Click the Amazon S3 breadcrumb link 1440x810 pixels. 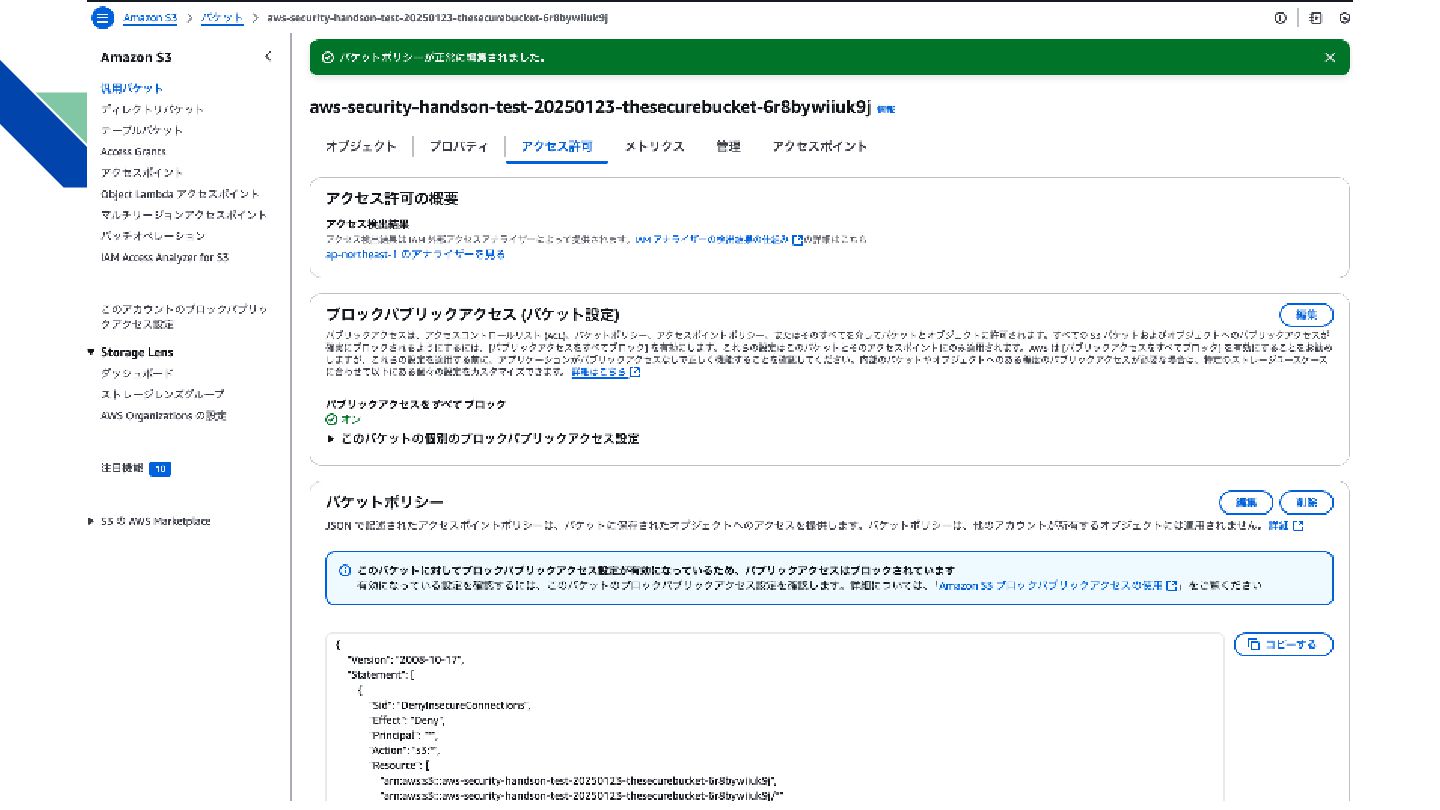tap(151, 18)
